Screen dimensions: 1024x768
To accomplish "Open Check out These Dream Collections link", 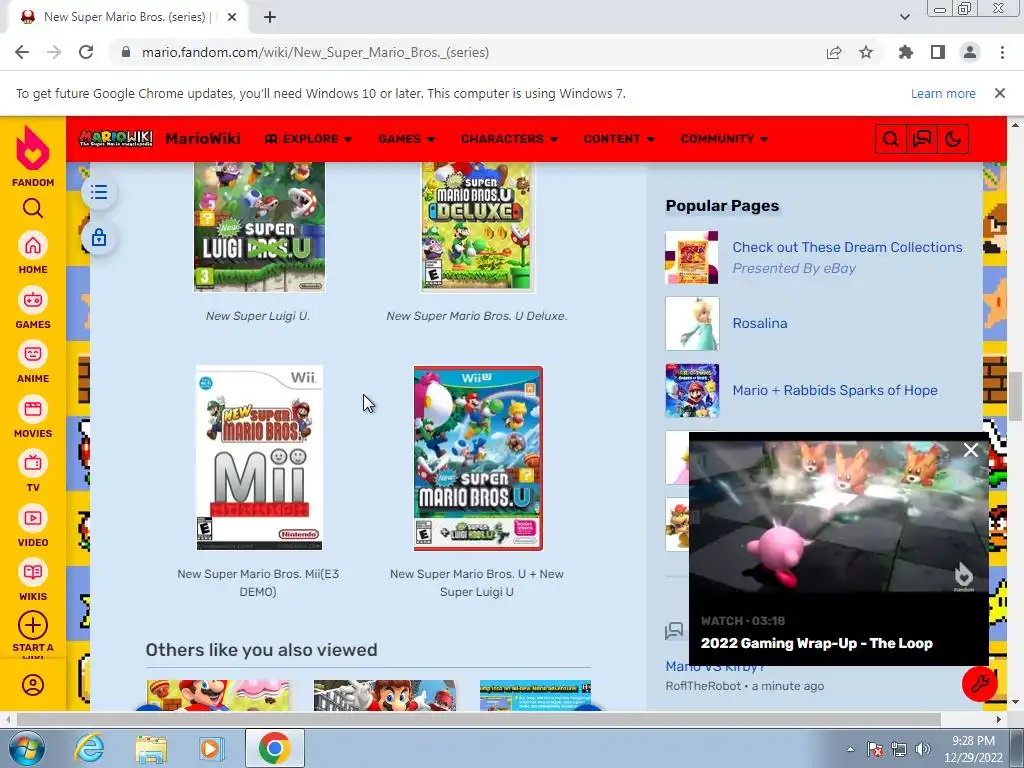I will pos(847,248).
